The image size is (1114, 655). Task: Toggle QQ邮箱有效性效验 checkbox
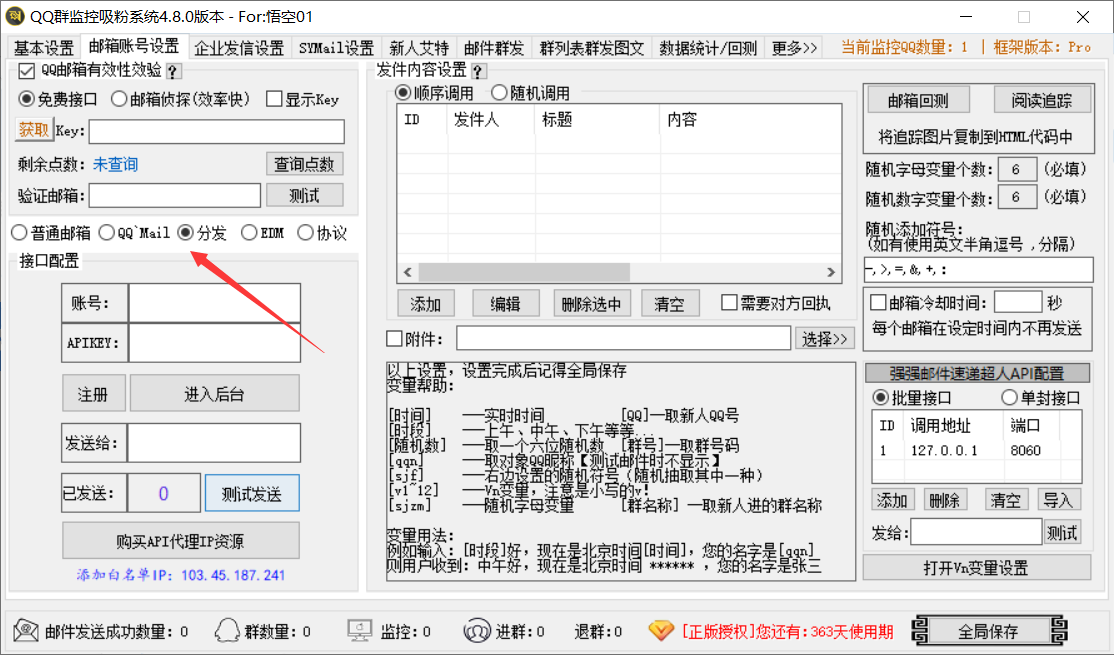click(26, 71)
